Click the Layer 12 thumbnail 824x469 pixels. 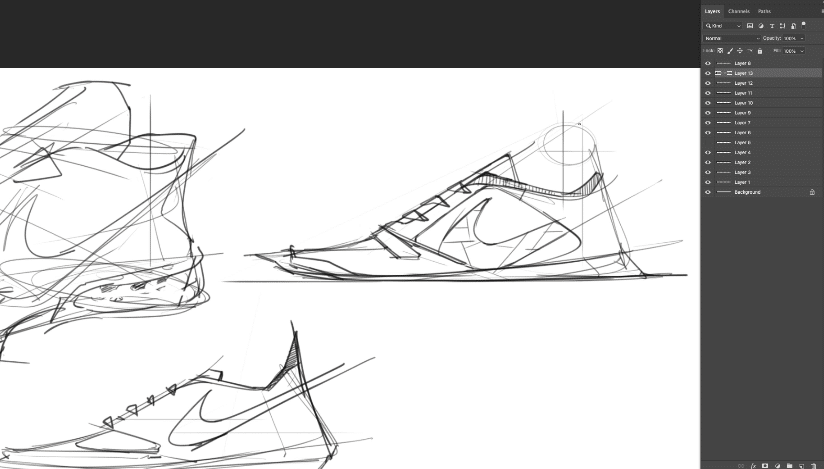724,84
